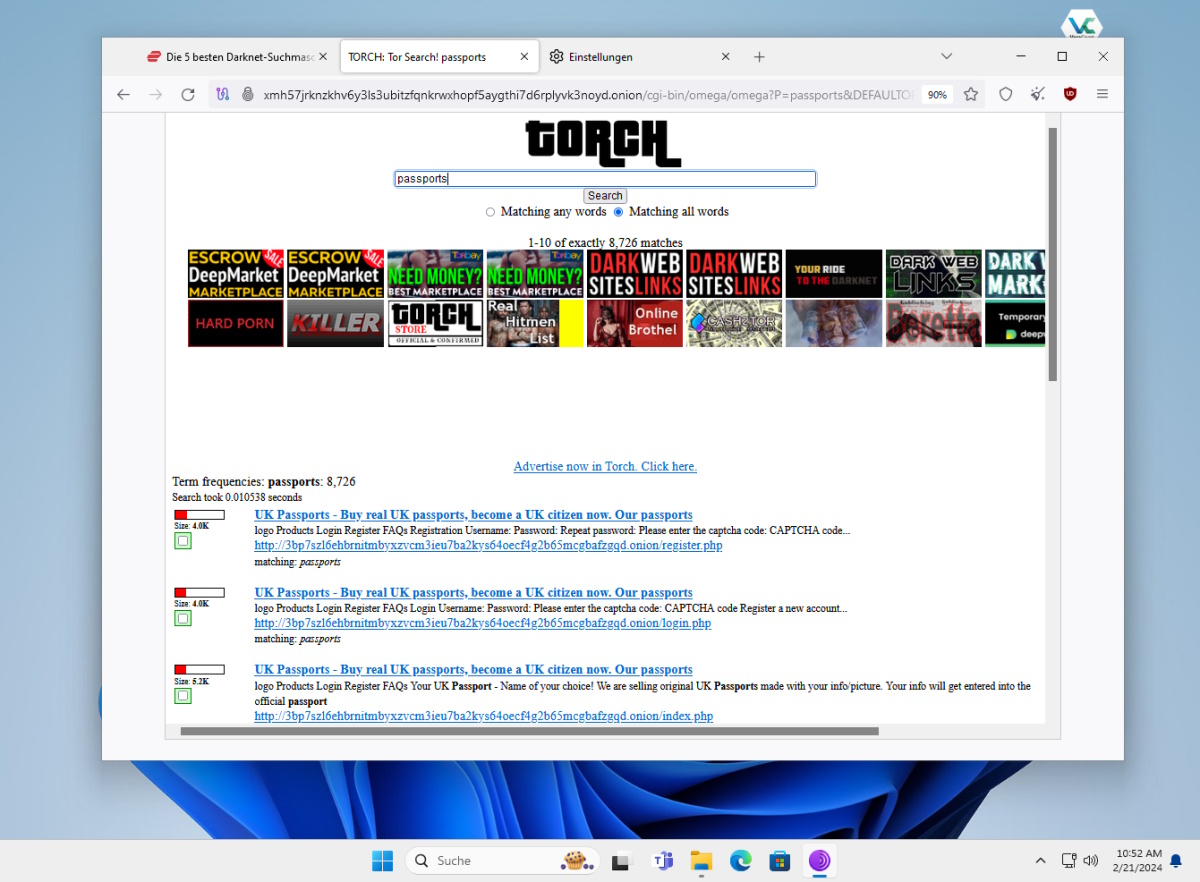Click the relevance bar of the login.php result
The image size is (1200, 882).
pos(199,593)
